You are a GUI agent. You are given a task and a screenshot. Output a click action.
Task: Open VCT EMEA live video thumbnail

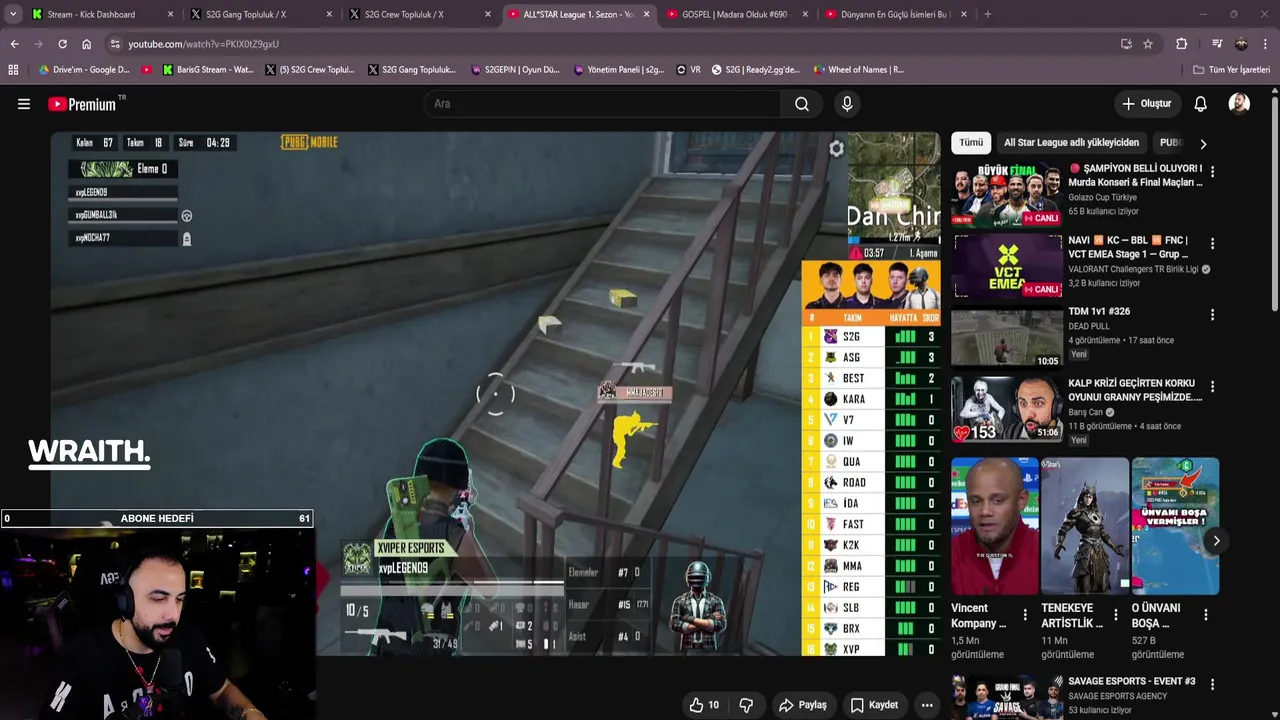point(1006,266)
